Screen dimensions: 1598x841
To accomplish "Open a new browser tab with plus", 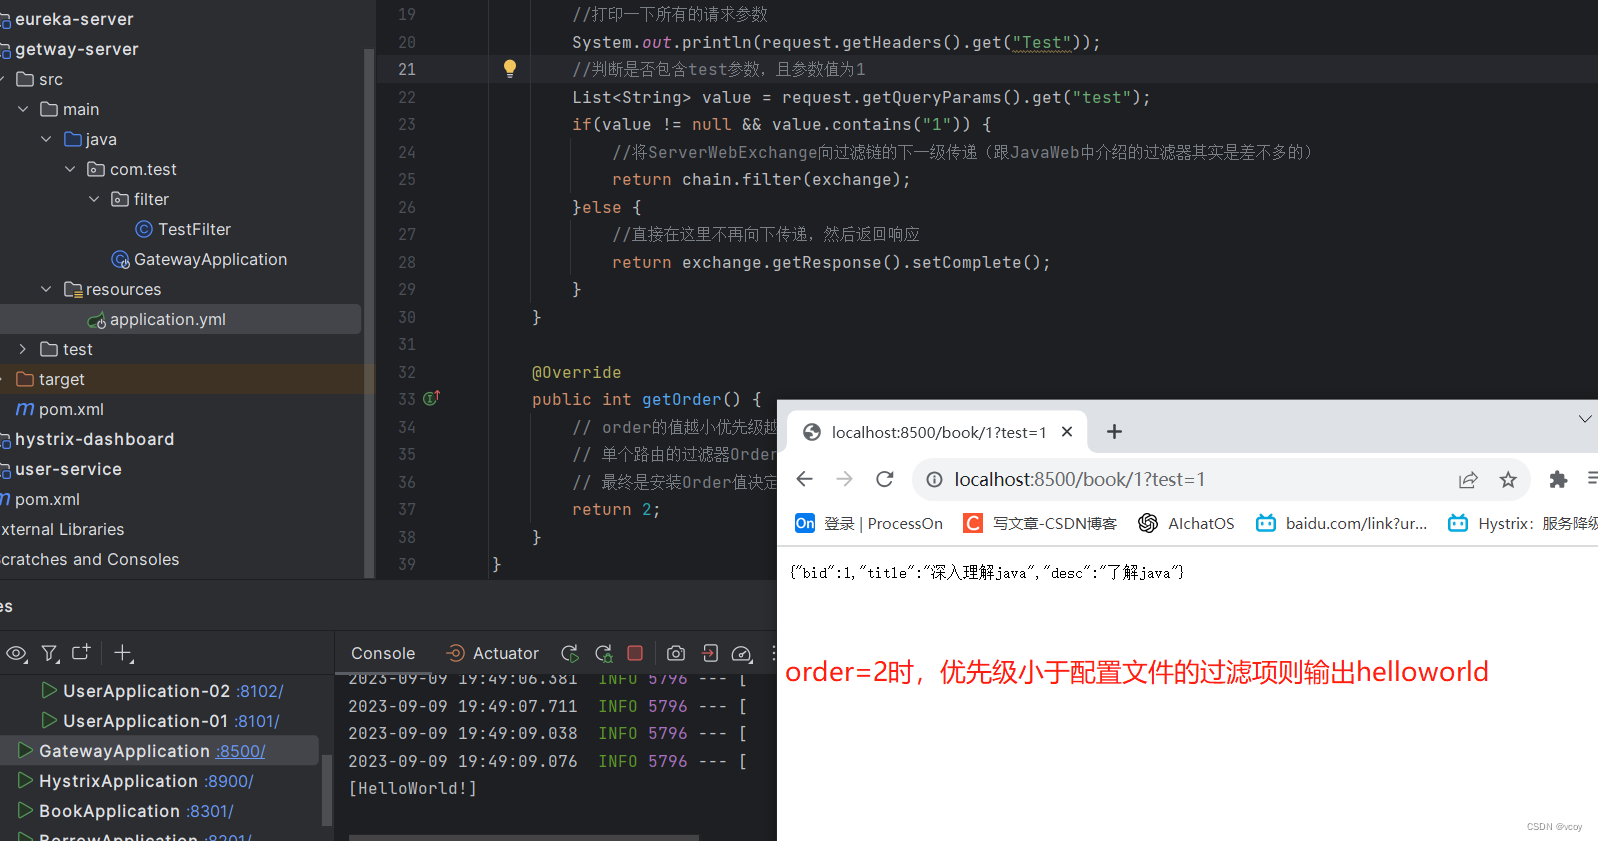I will click(1114, 432).
